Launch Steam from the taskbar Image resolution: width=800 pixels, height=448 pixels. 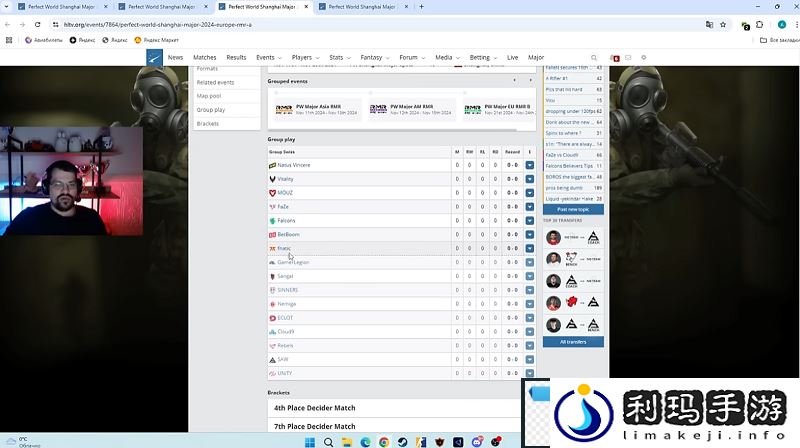coord(400,441)
